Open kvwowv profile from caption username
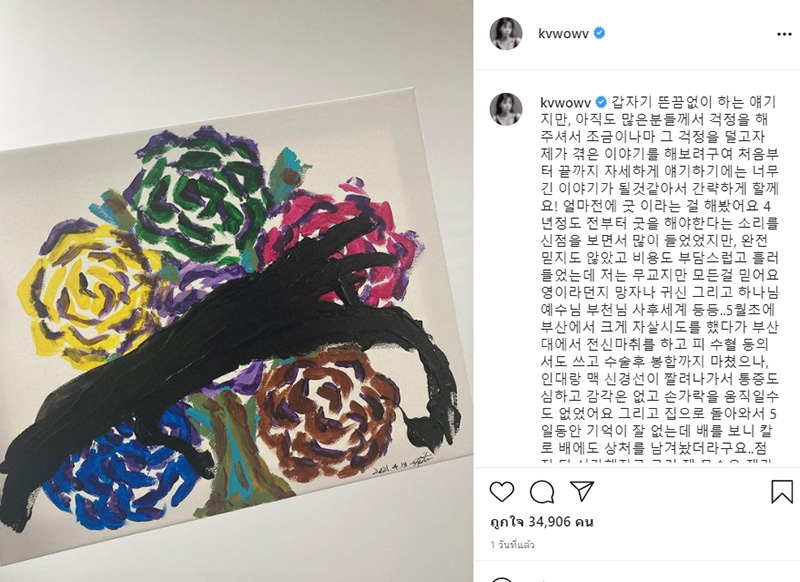Image resolution: width=800 pixels, height=582 pixels. [x=565, y=103]
